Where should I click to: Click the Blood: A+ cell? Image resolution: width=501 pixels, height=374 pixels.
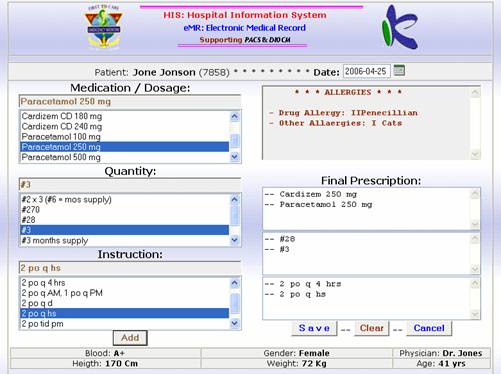105,353
